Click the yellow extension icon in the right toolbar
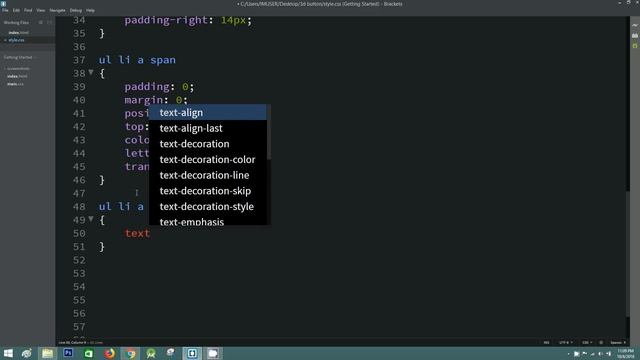The height and width of the screenshot is (360, 640). 635,46
